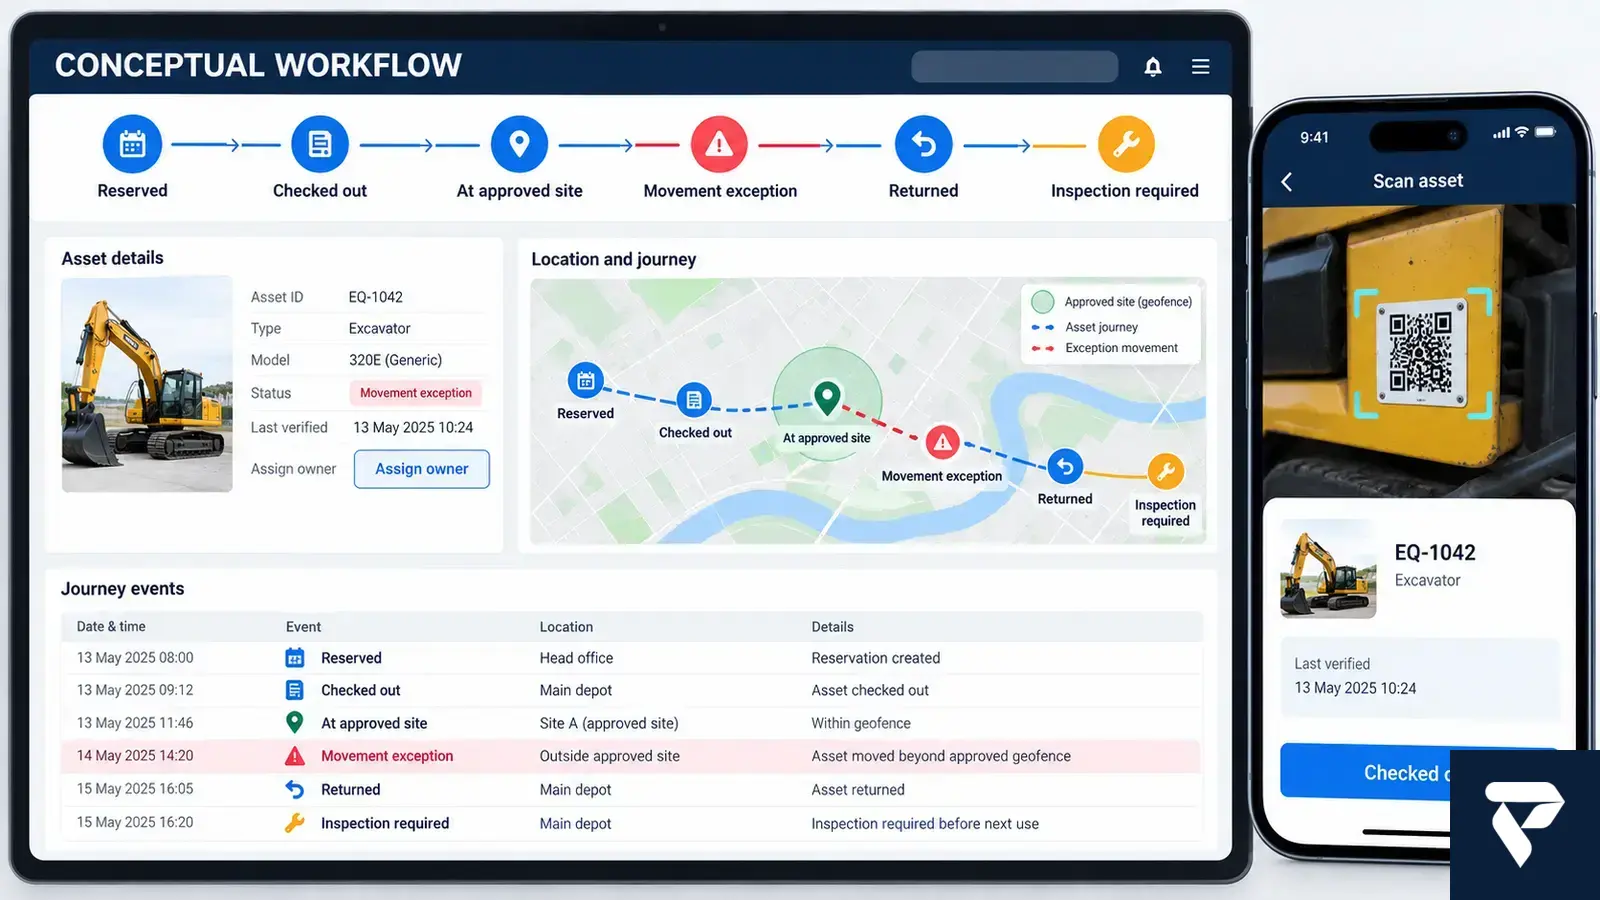The image size is (1600, 900).
Task: Select the 15 May 2025 16:05 cell
Action: click(x=135, y=789)
